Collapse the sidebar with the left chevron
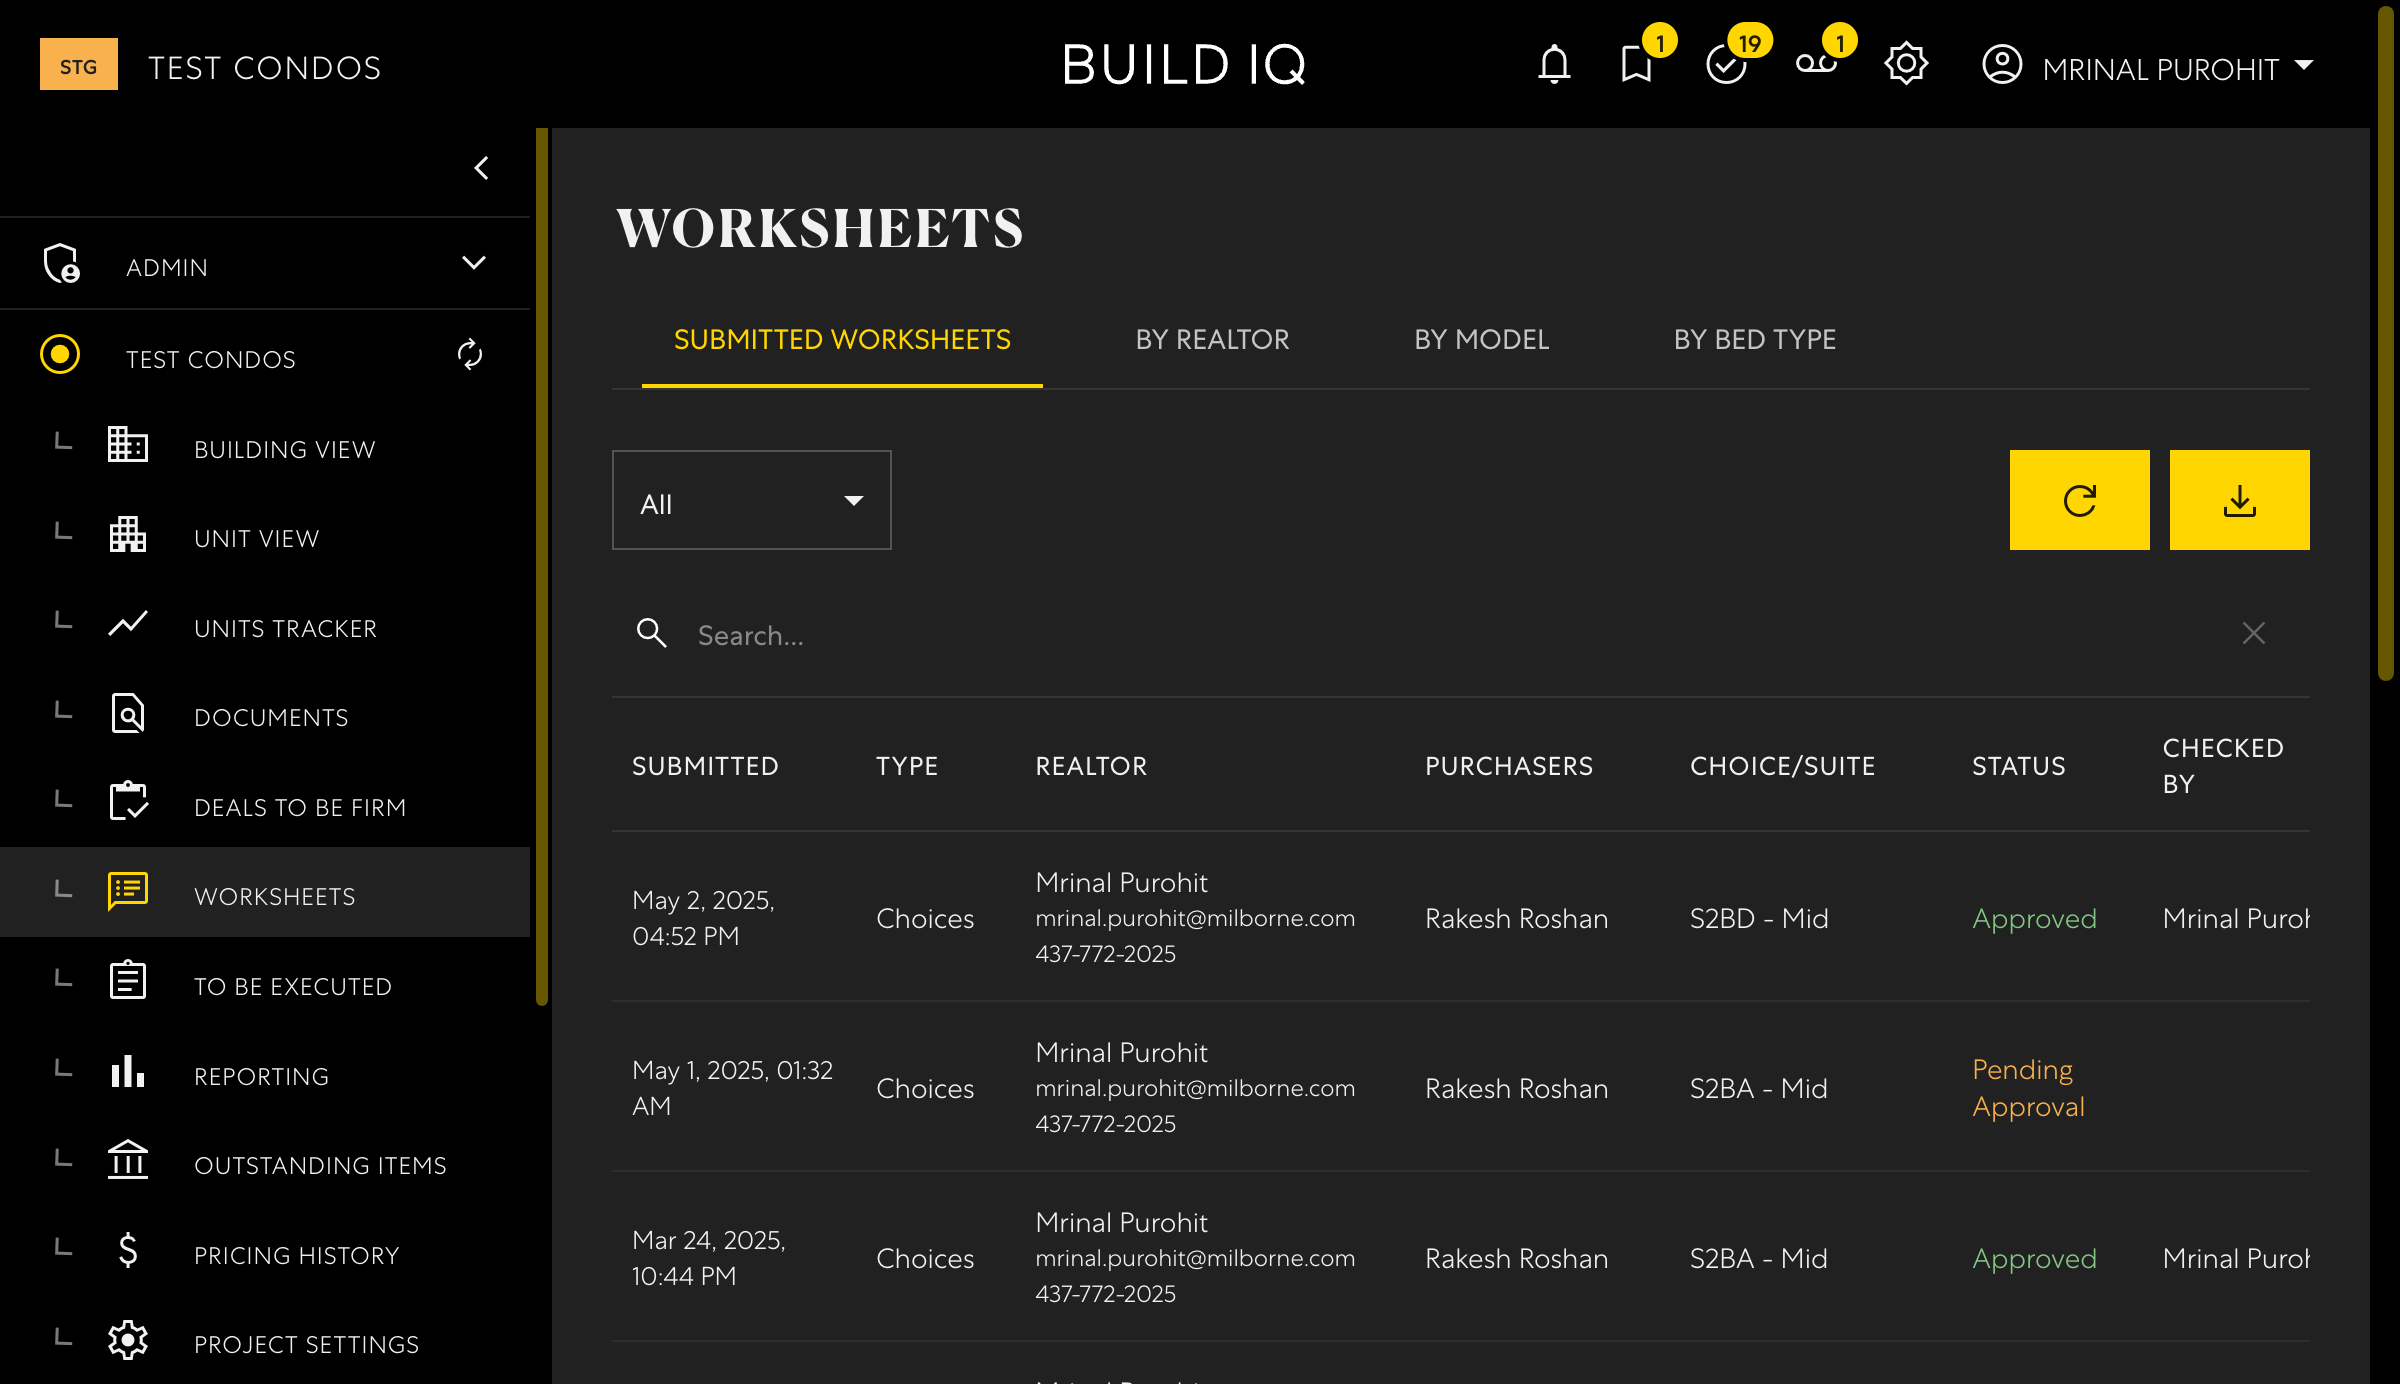The image size is (2400, 1384). 482,168
